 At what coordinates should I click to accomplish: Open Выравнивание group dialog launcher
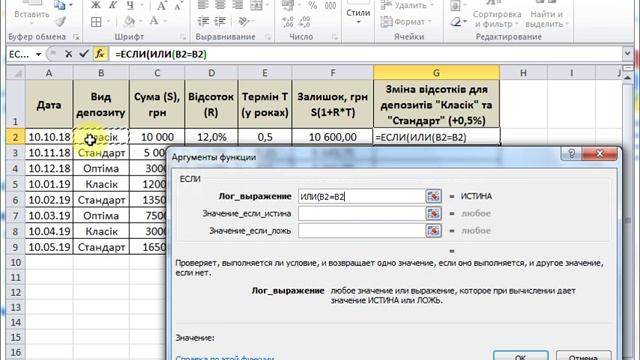pos(268,37)
